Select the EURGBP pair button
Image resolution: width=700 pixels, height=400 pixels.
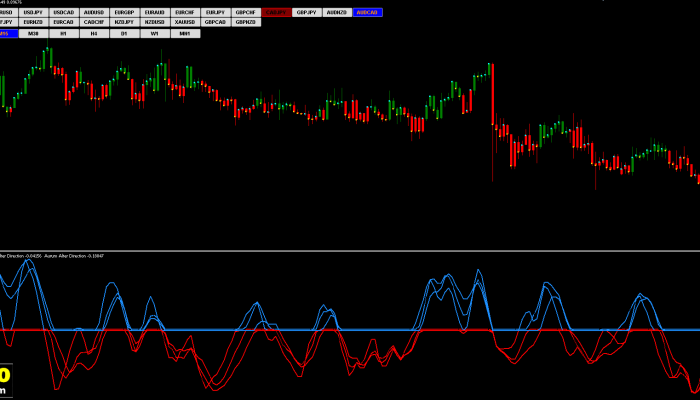(x=124, y=12)
